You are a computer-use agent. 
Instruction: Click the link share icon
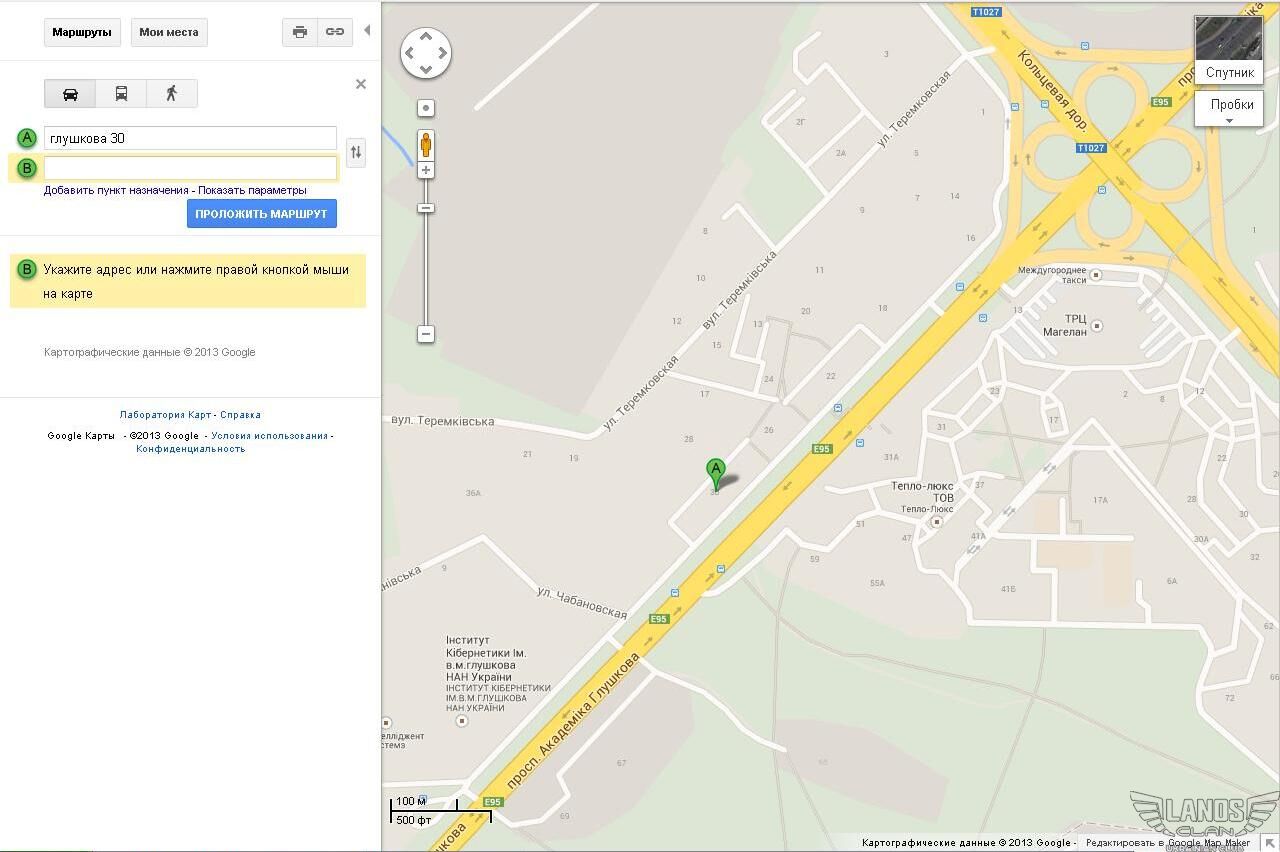click(335, 32)
